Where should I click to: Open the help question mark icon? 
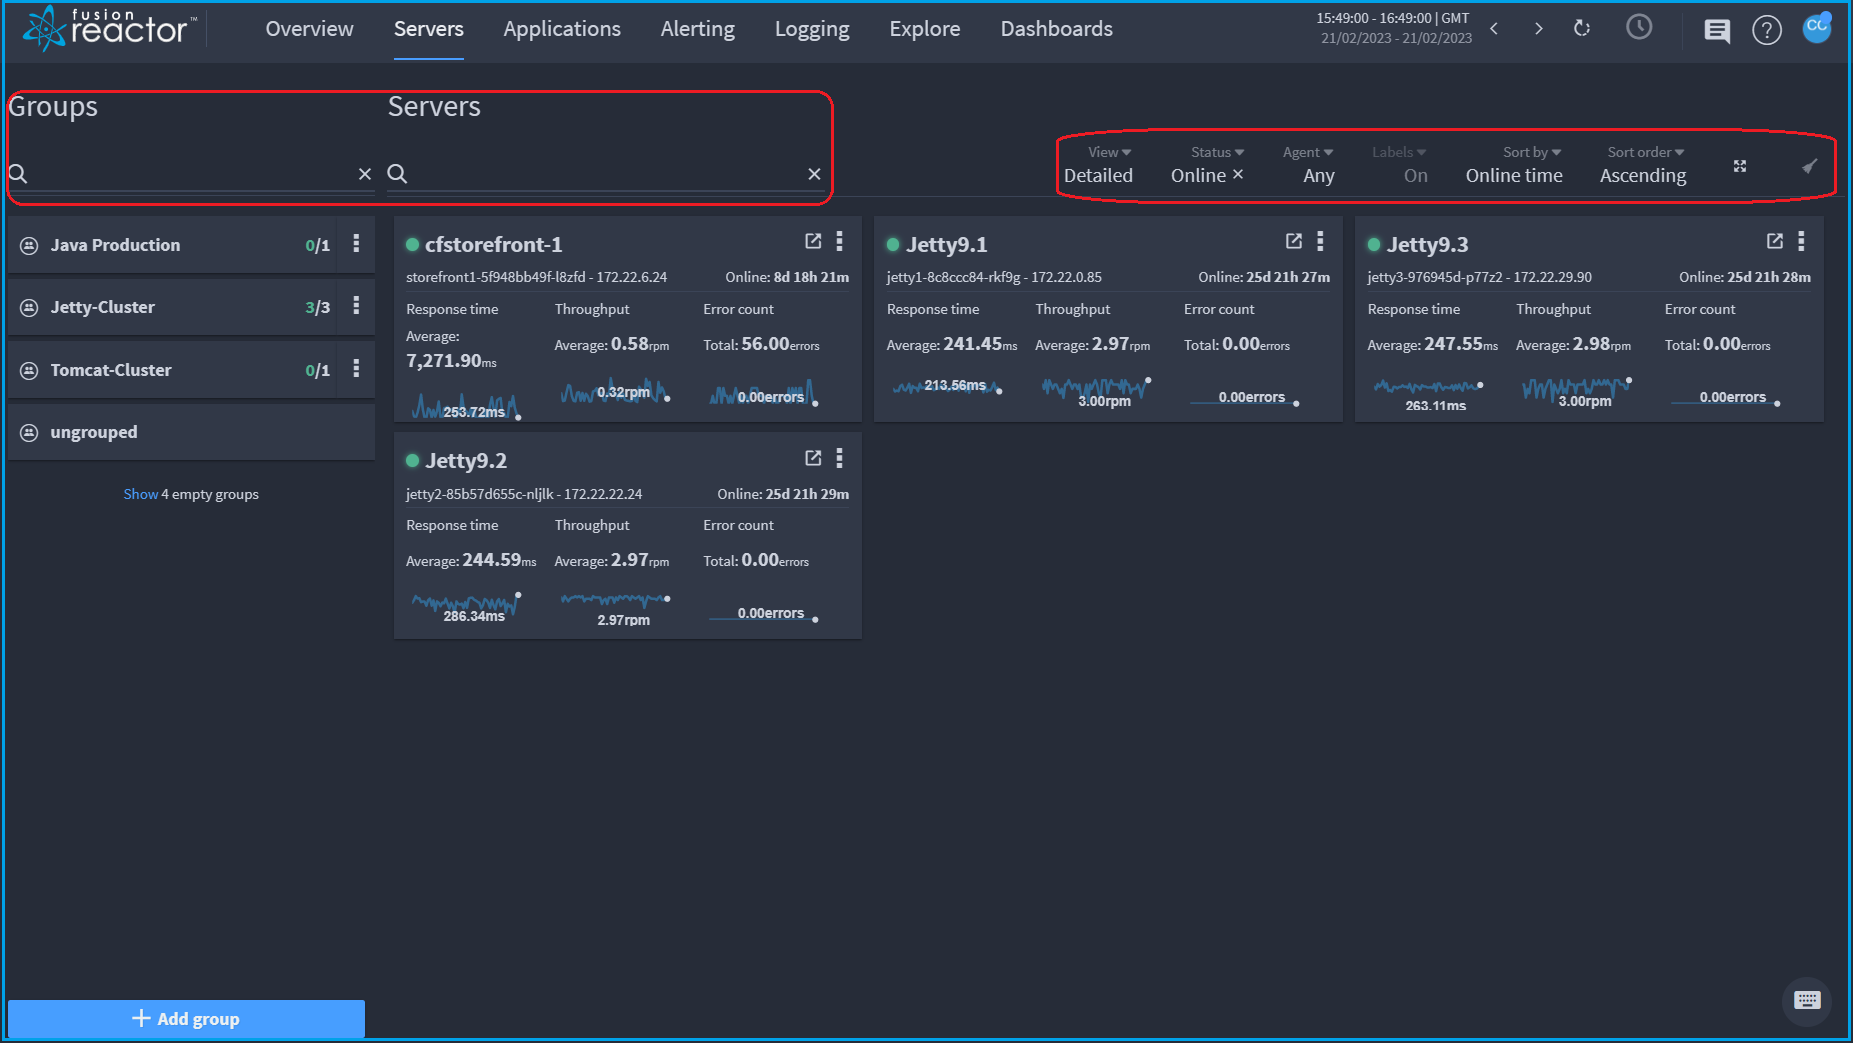pos(1767,31)
